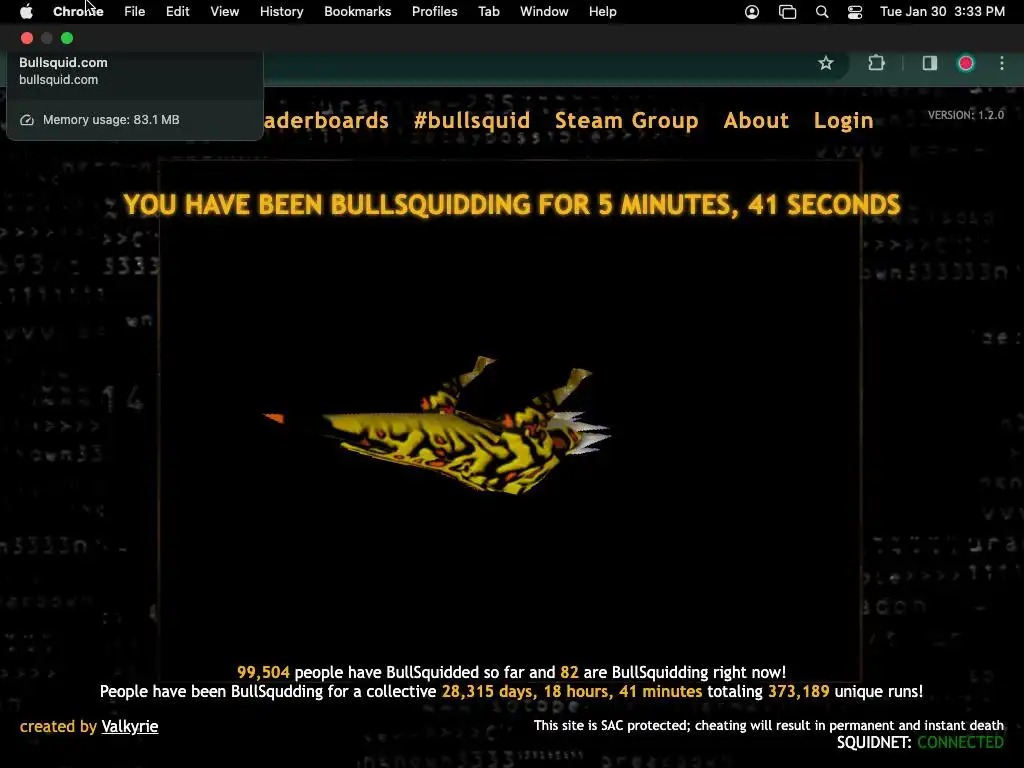This screenshot has height=768, width=1024.
Task: Click the green fullscreen window button
Action: [67, 38]
